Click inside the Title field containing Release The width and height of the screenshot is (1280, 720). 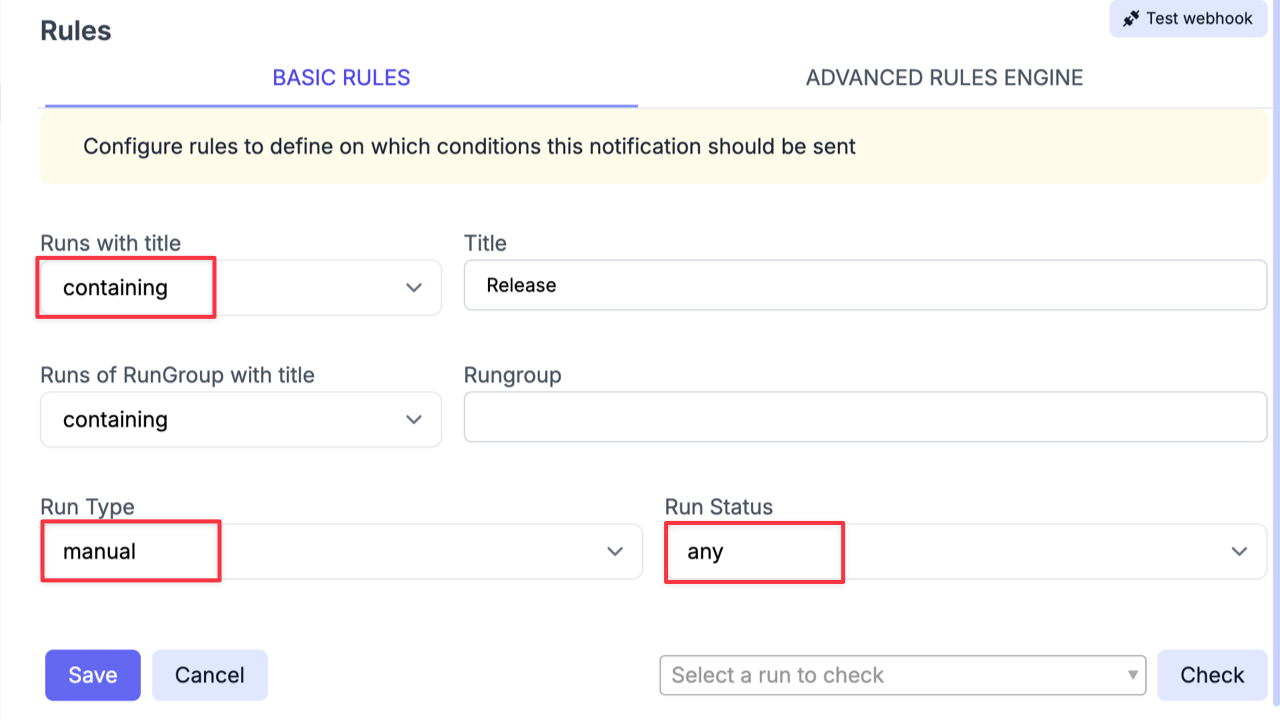tap(865, 285)
